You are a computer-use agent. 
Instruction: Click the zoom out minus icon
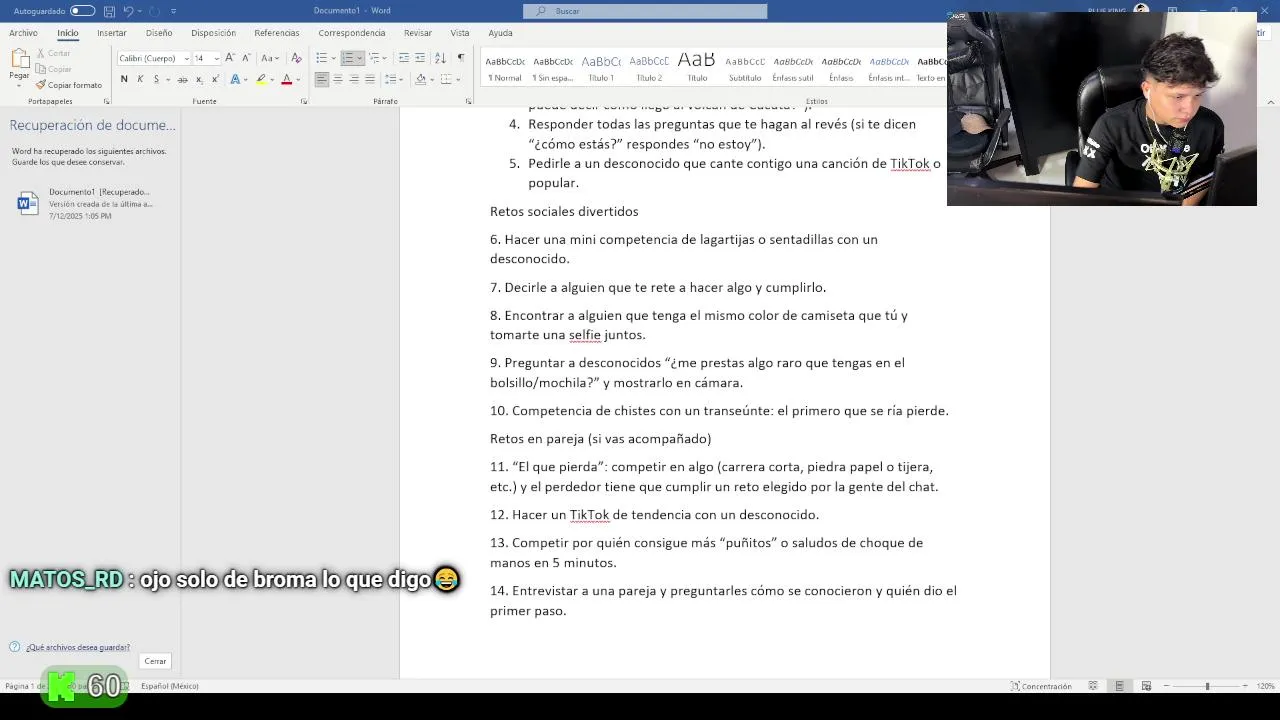[1166, 686]
